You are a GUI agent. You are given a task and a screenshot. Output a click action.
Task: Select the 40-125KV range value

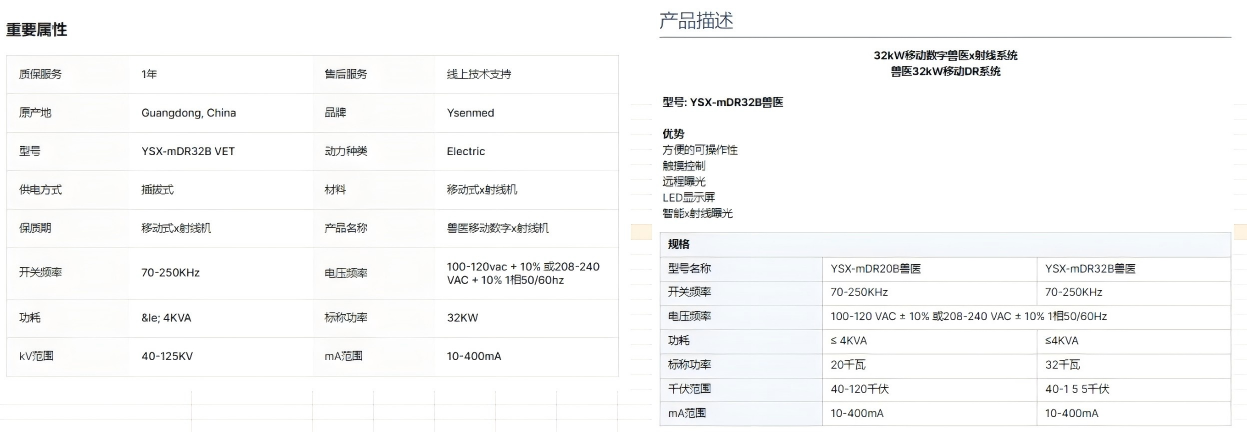coord(167,356)
